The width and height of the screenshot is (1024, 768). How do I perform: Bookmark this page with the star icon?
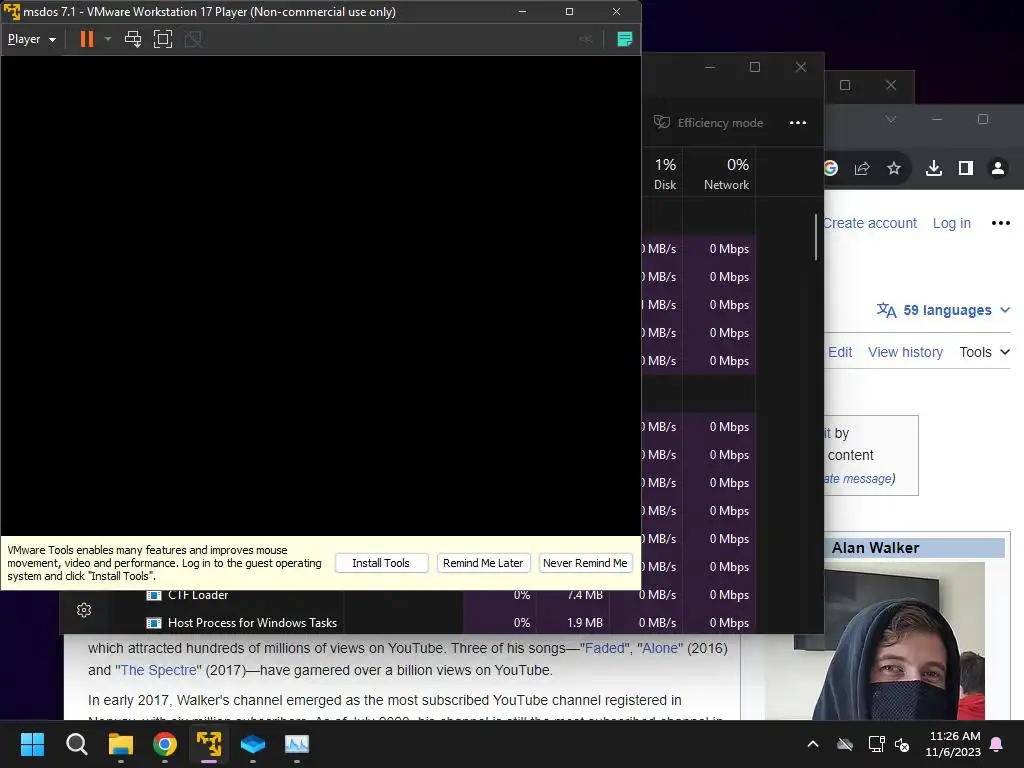tap(894, 168)
